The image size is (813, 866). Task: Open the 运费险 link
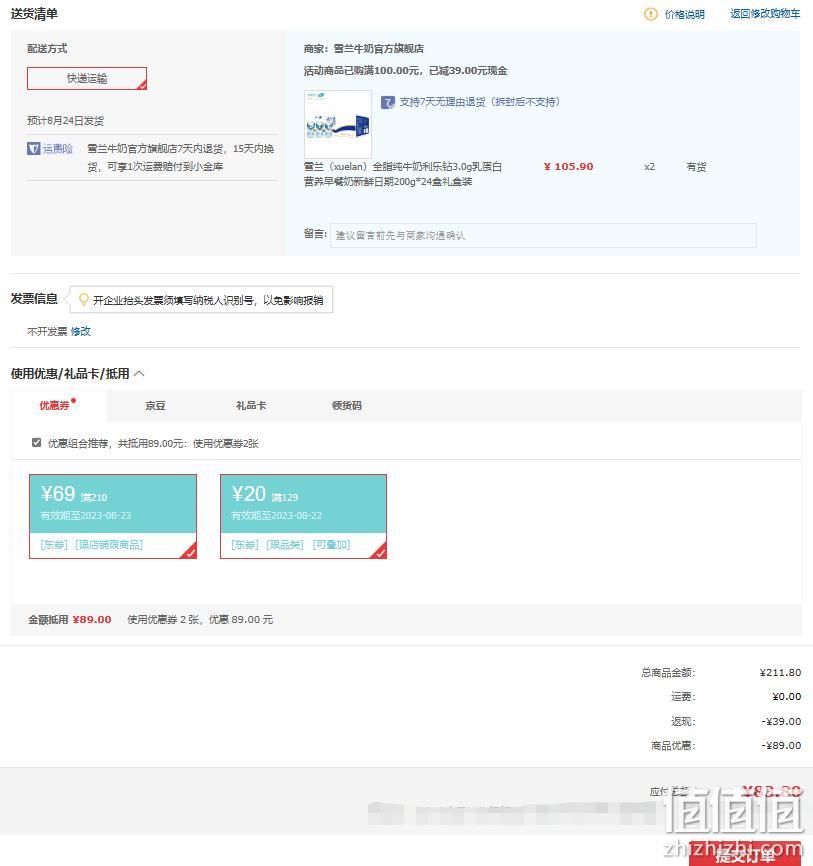tap(58, 149)
